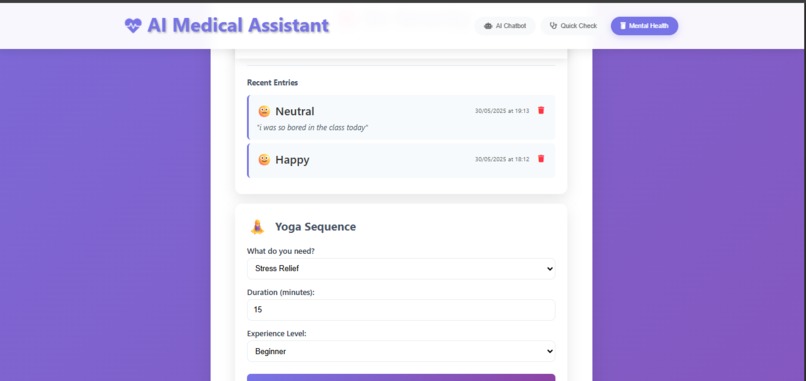806x381 pixels.
Task: Click the "Duration (minutes):" label
Action: (x=281, y=292)
